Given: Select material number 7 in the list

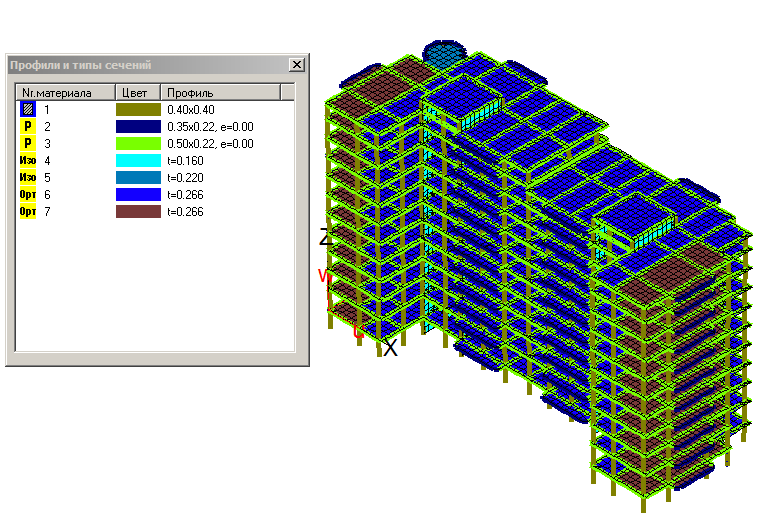Looking at the screenshot, I should click(x=47, y=212).
